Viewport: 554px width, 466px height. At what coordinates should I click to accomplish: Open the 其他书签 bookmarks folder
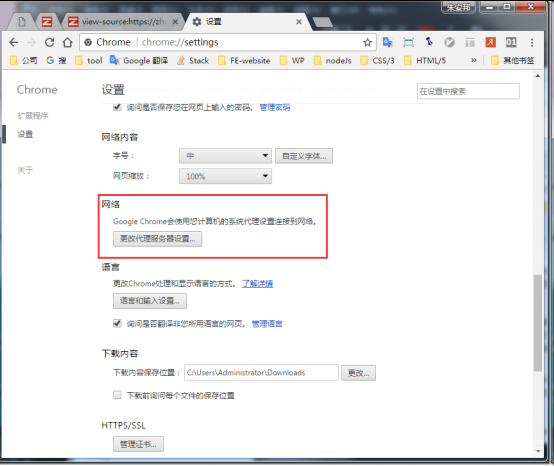coord(513,61)
